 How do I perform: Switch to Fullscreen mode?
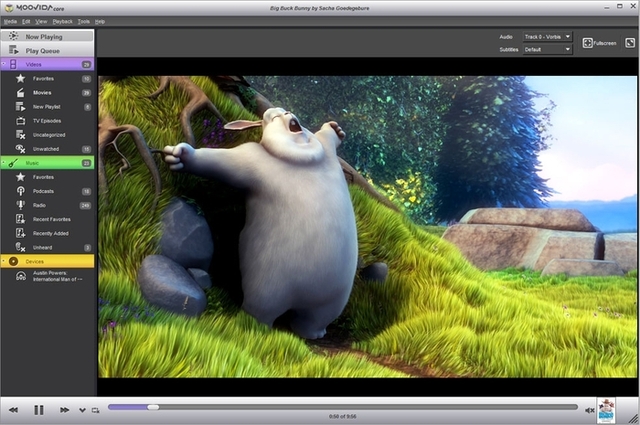599,43
